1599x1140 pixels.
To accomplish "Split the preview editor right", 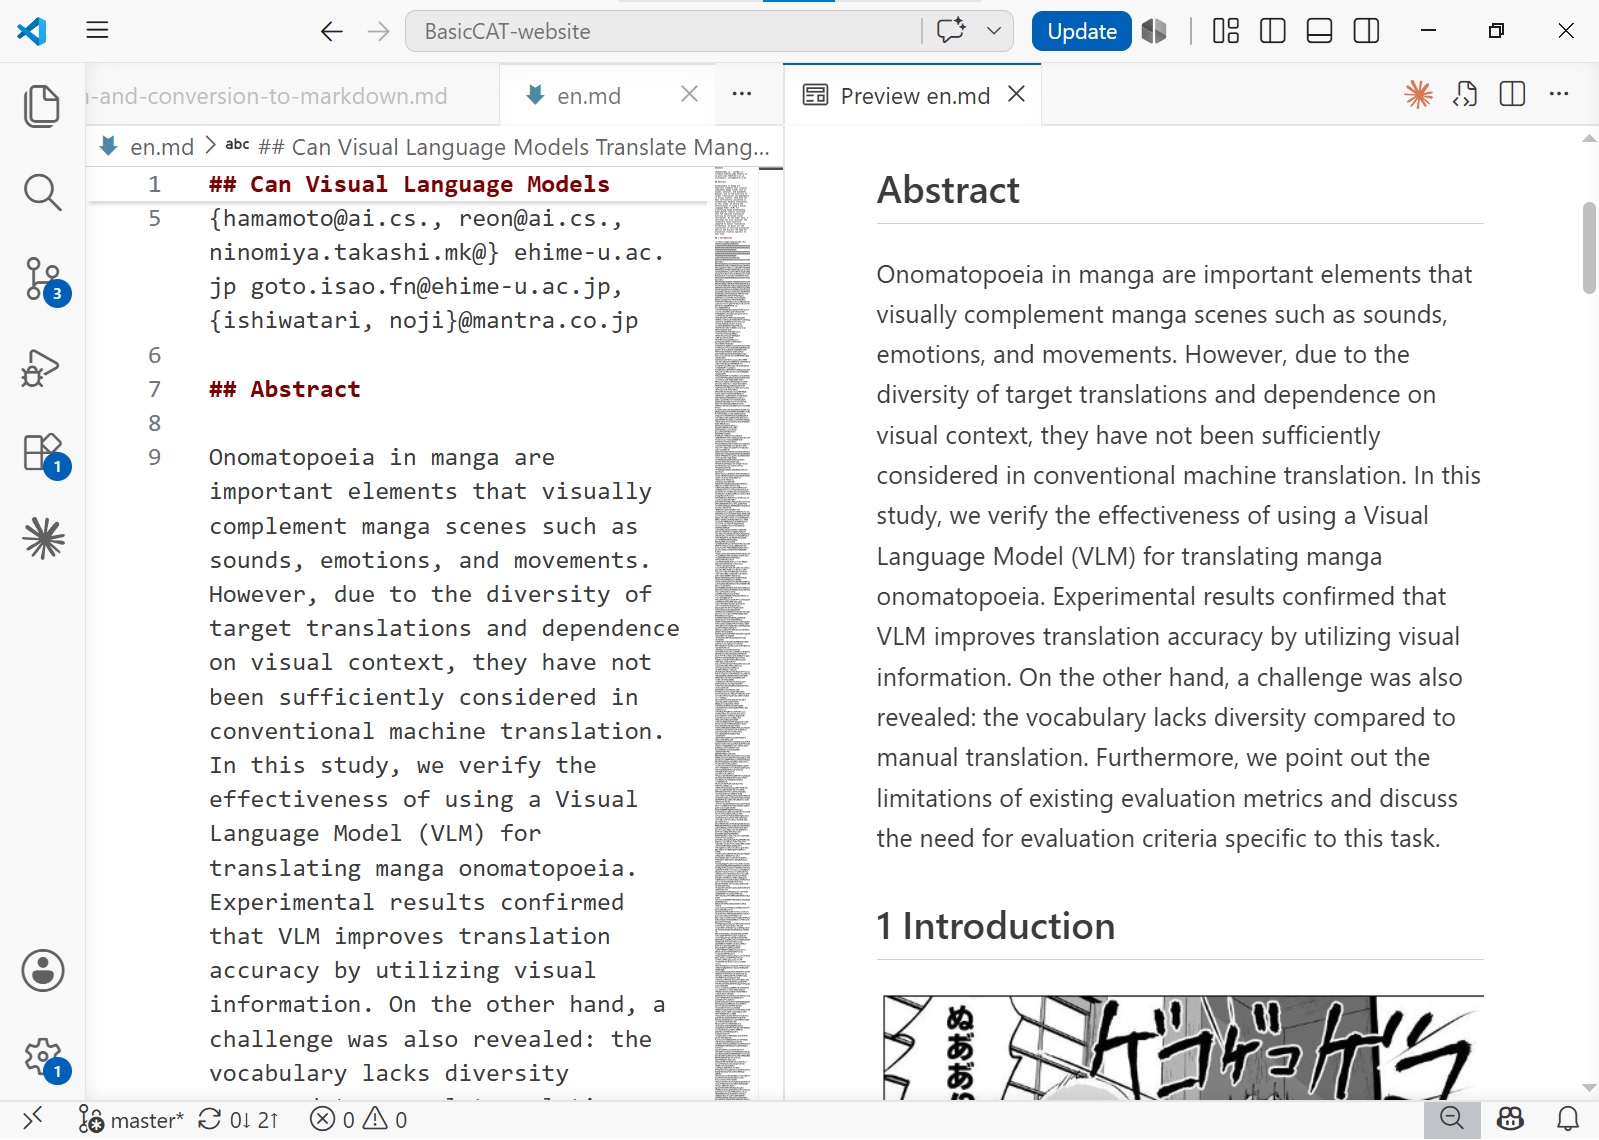I will click(1512, 94).
